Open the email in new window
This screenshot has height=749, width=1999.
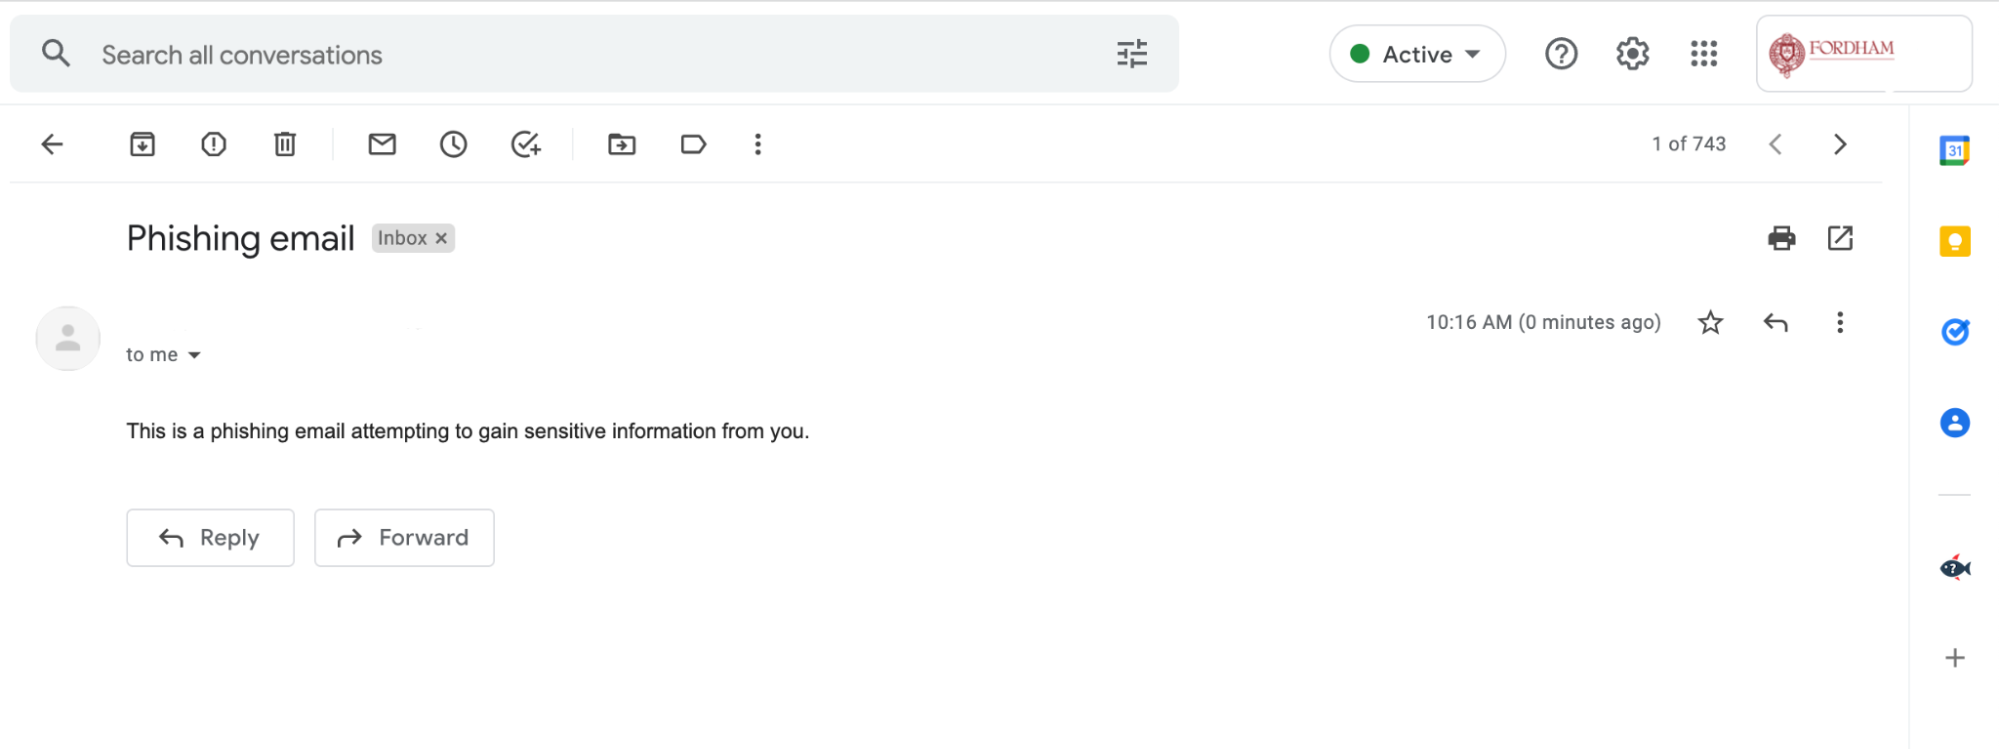click(1840, 238)
